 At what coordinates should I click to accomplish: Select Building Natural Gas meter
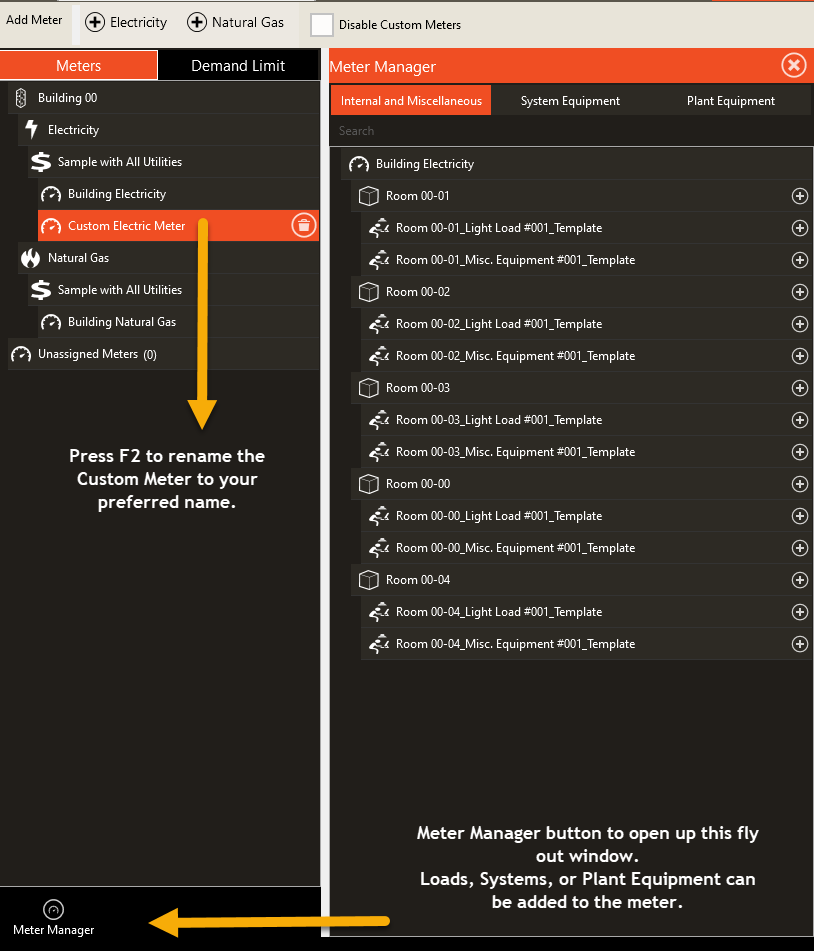tap(178, 322)
